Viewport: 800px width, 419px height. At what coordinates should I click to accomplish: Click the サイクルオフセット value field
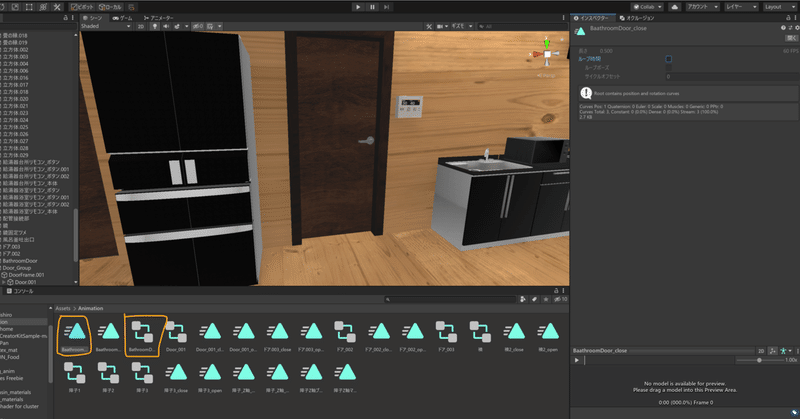coord(732,77)
